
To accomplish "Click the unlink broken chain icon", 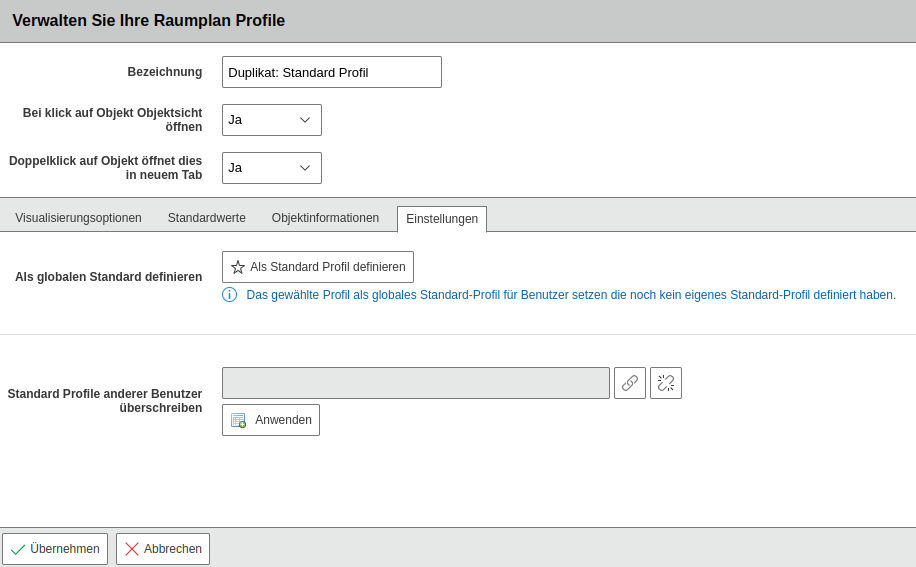I will (x=666, y=383).
